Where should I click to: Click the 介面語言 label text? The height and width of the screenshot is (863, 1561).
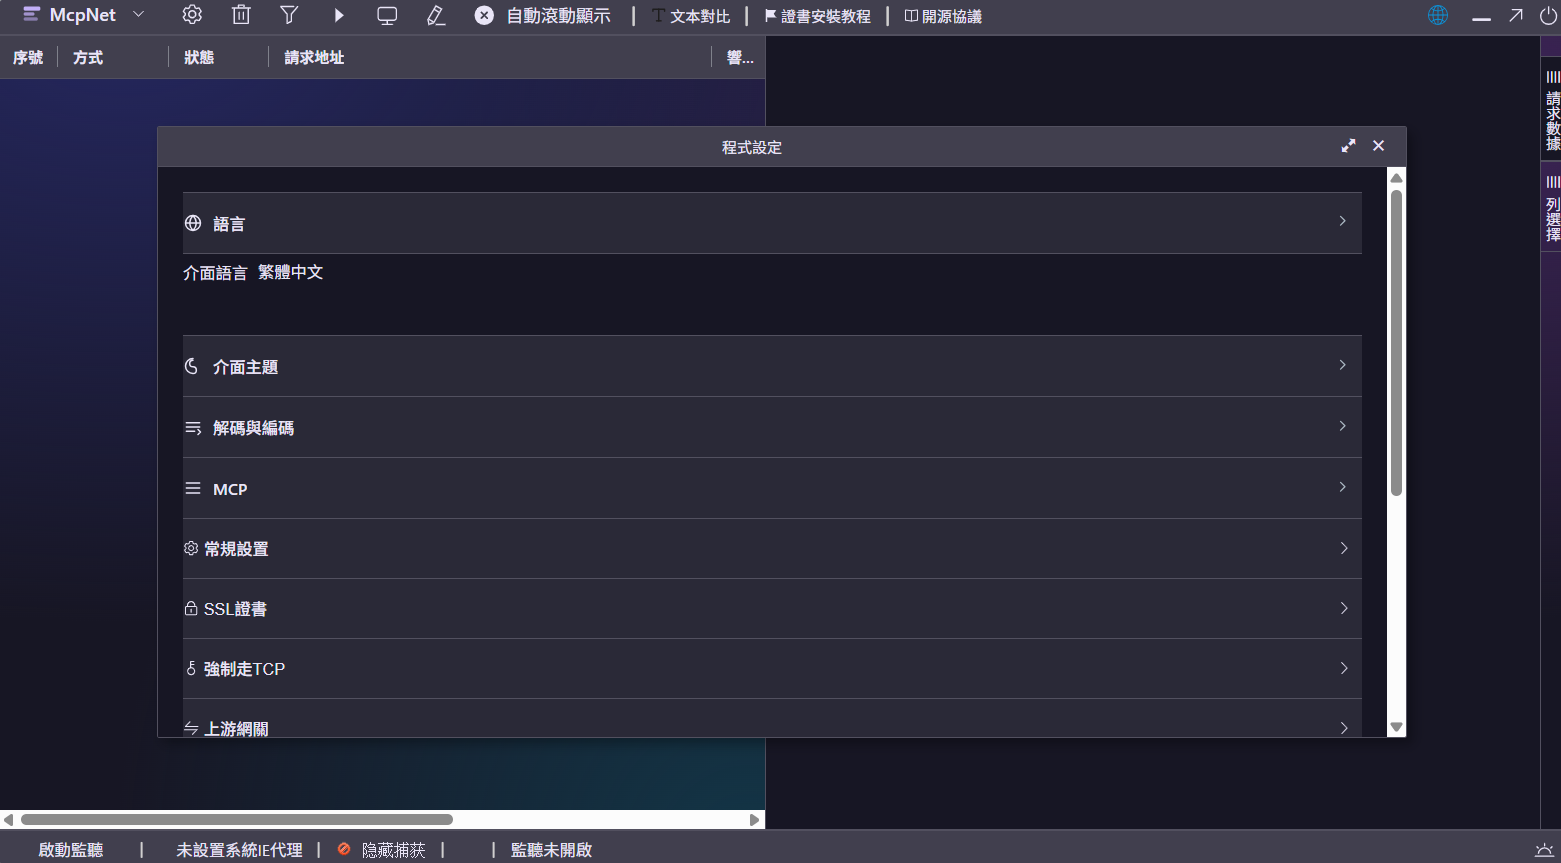point(215,272)
